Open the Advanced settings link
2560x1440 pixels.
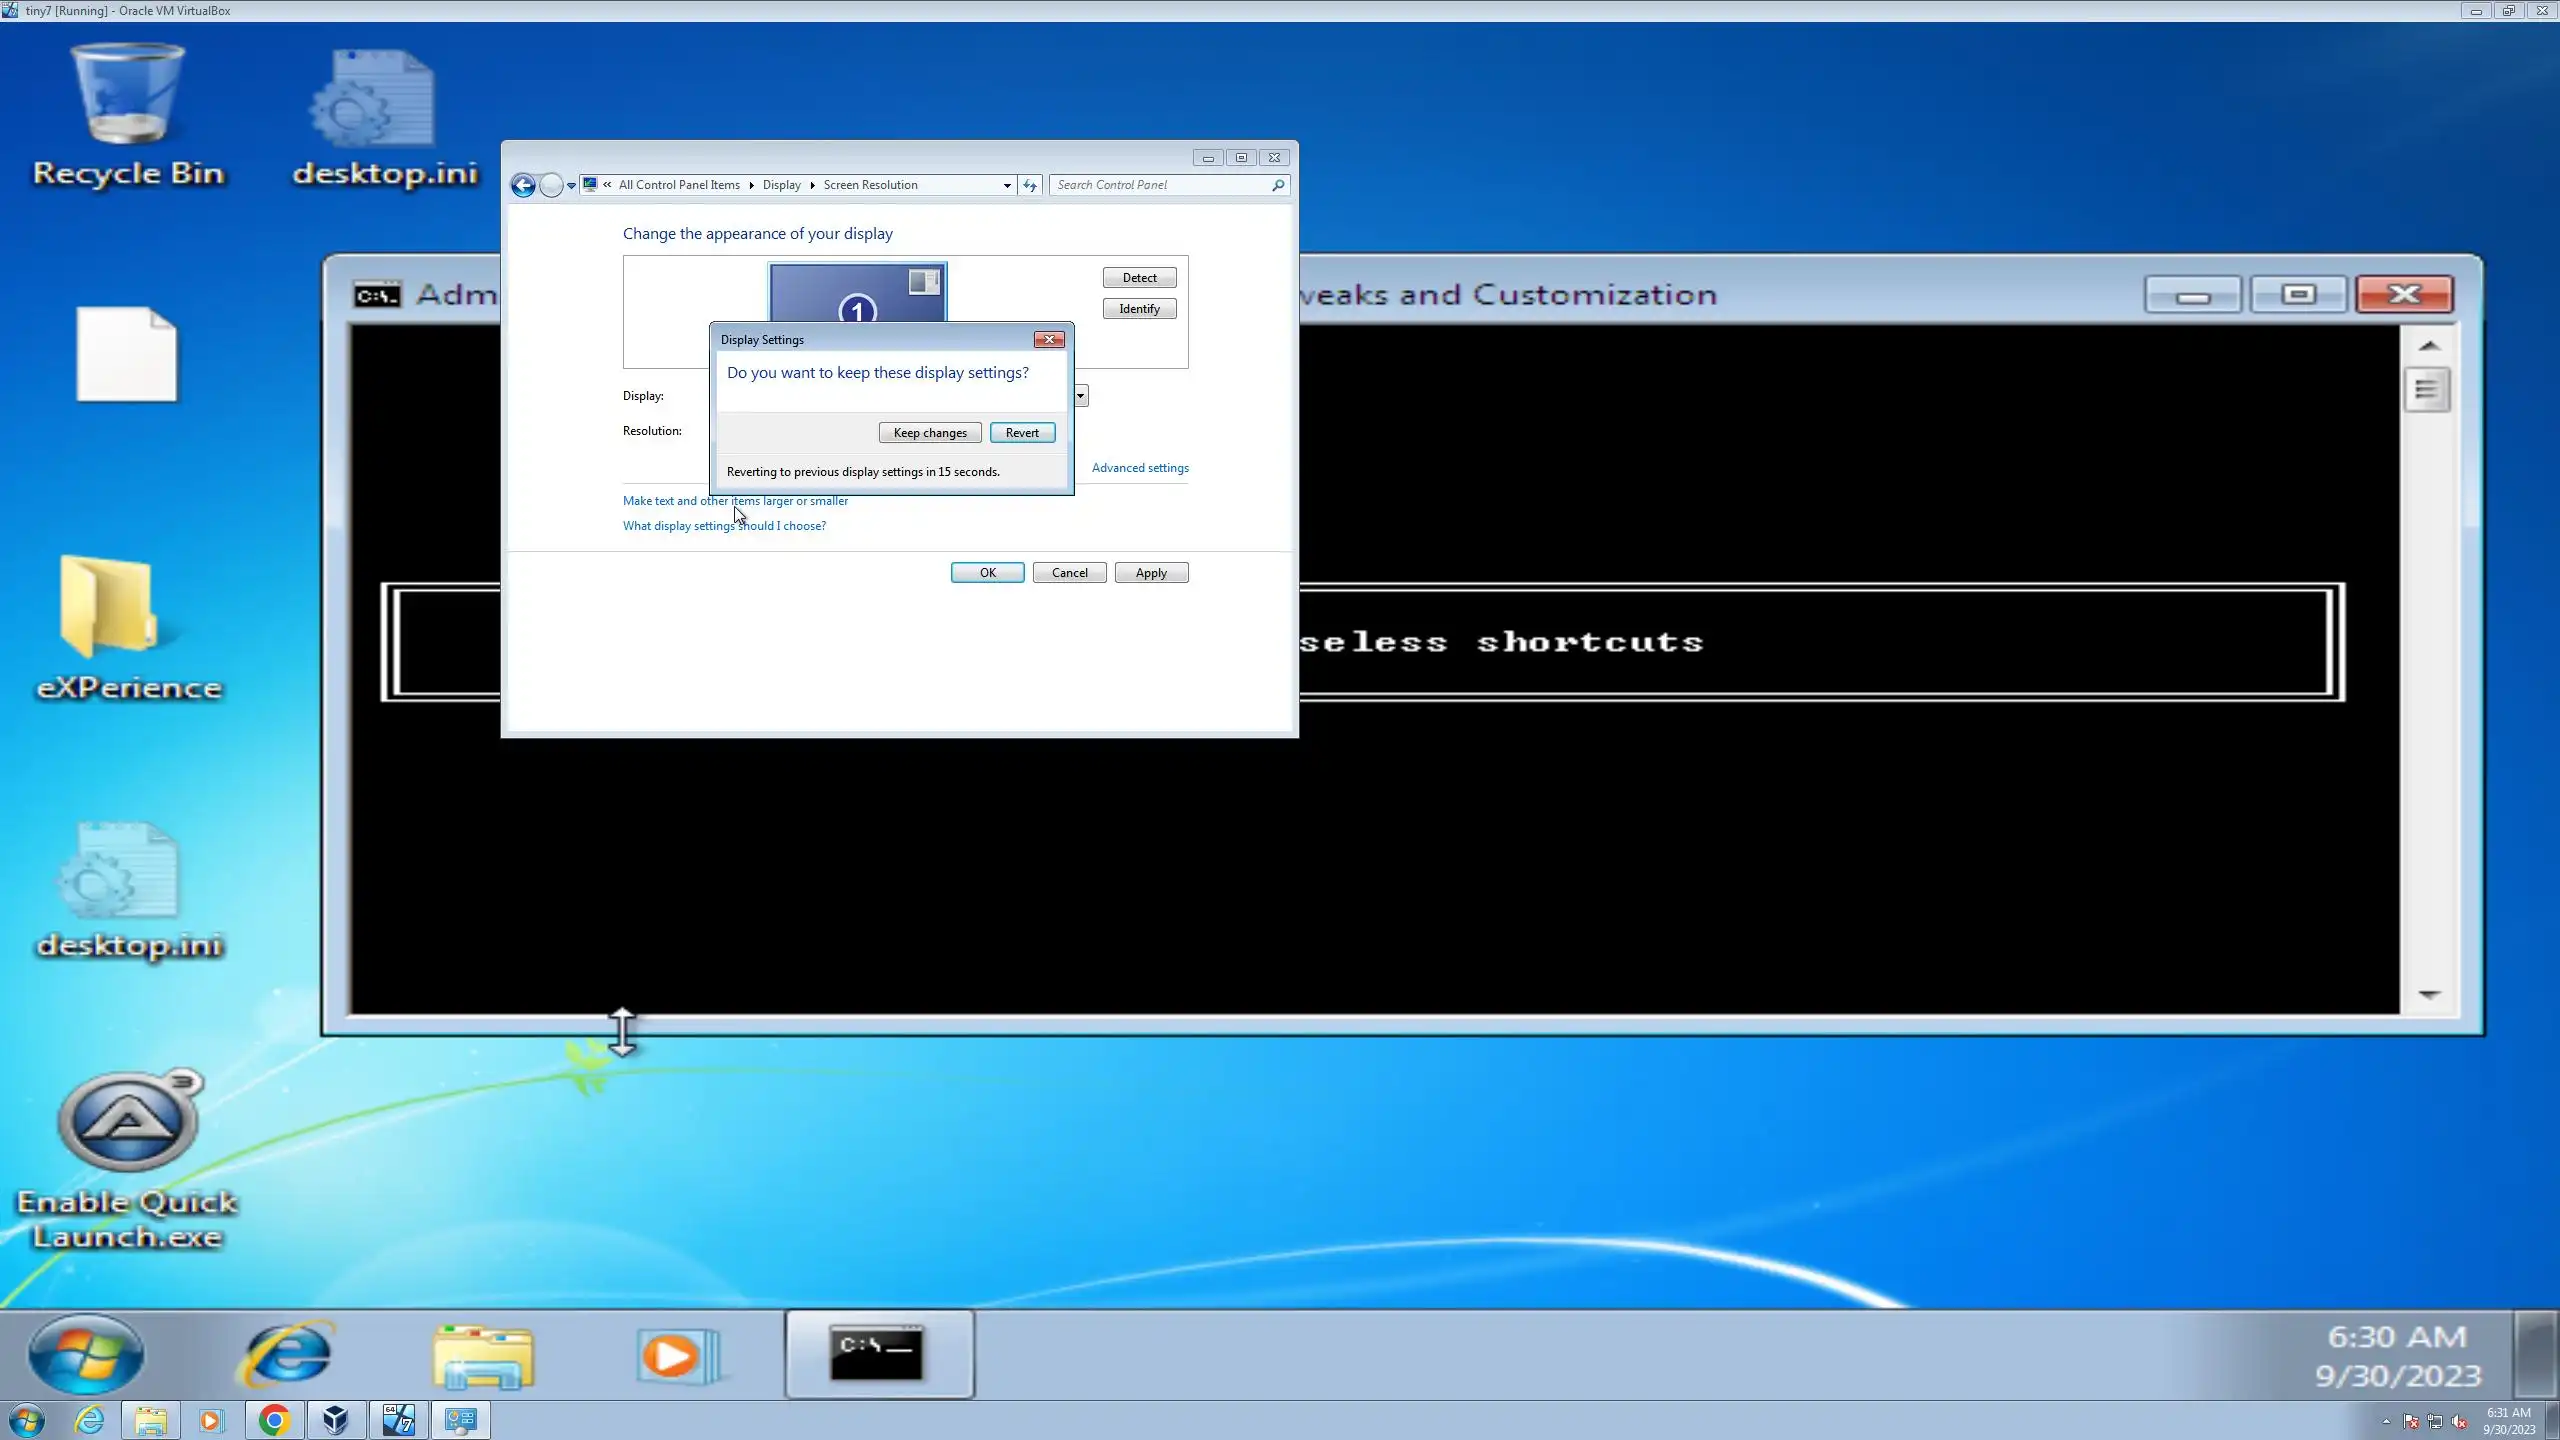tap(1139, 468)
